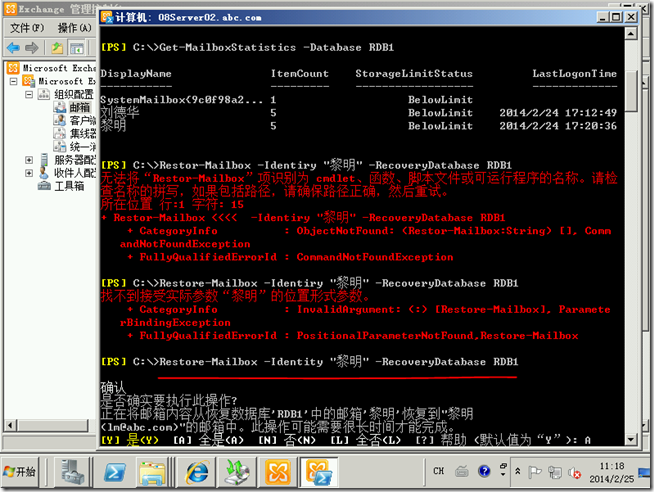This screenshot has width=654, height=492.
Task: Collapse the 组织配置 tree node
Action: 29,94
